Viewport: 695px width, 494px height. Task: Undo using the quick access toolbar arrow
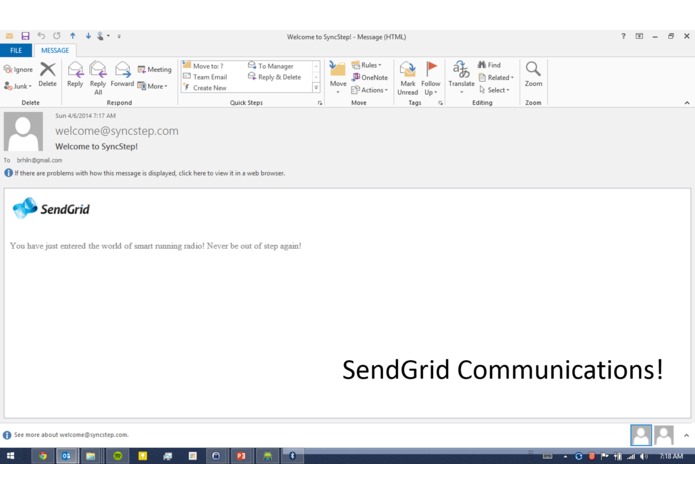tap(41, 36)
